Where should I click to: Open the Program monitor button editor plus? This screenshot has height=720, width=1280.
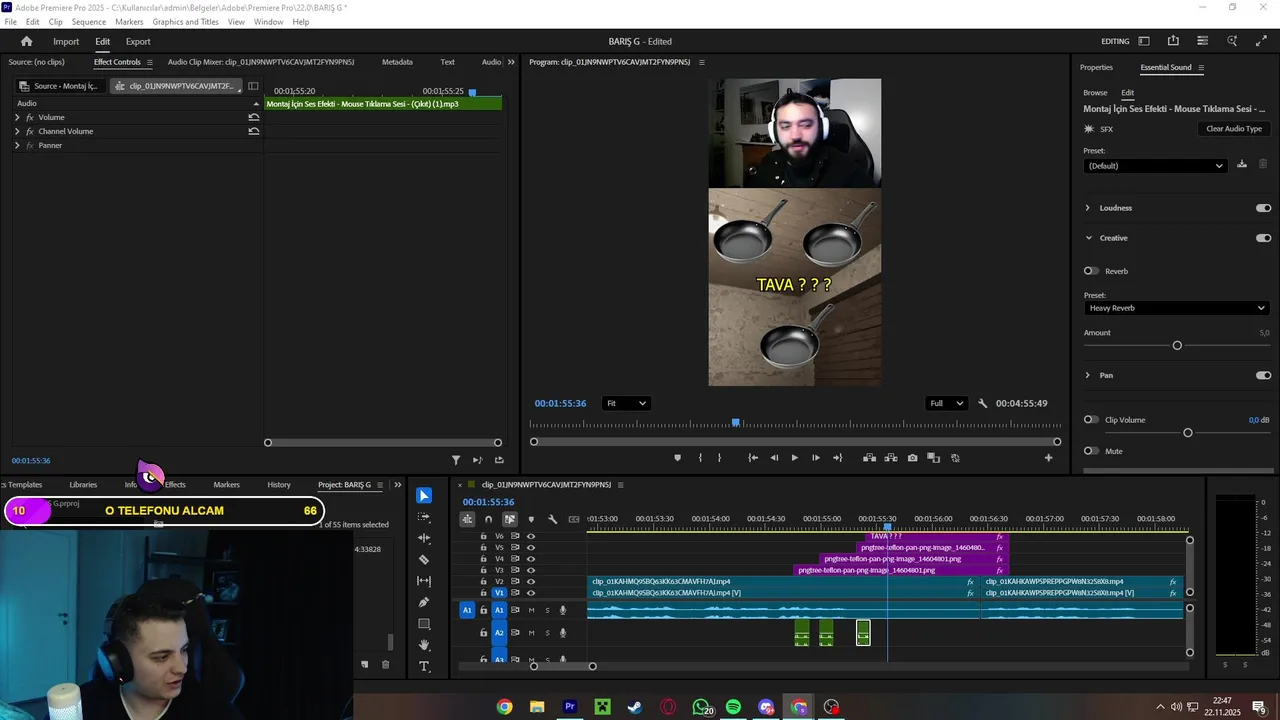pyautogui.click(x=1048, y=458)
